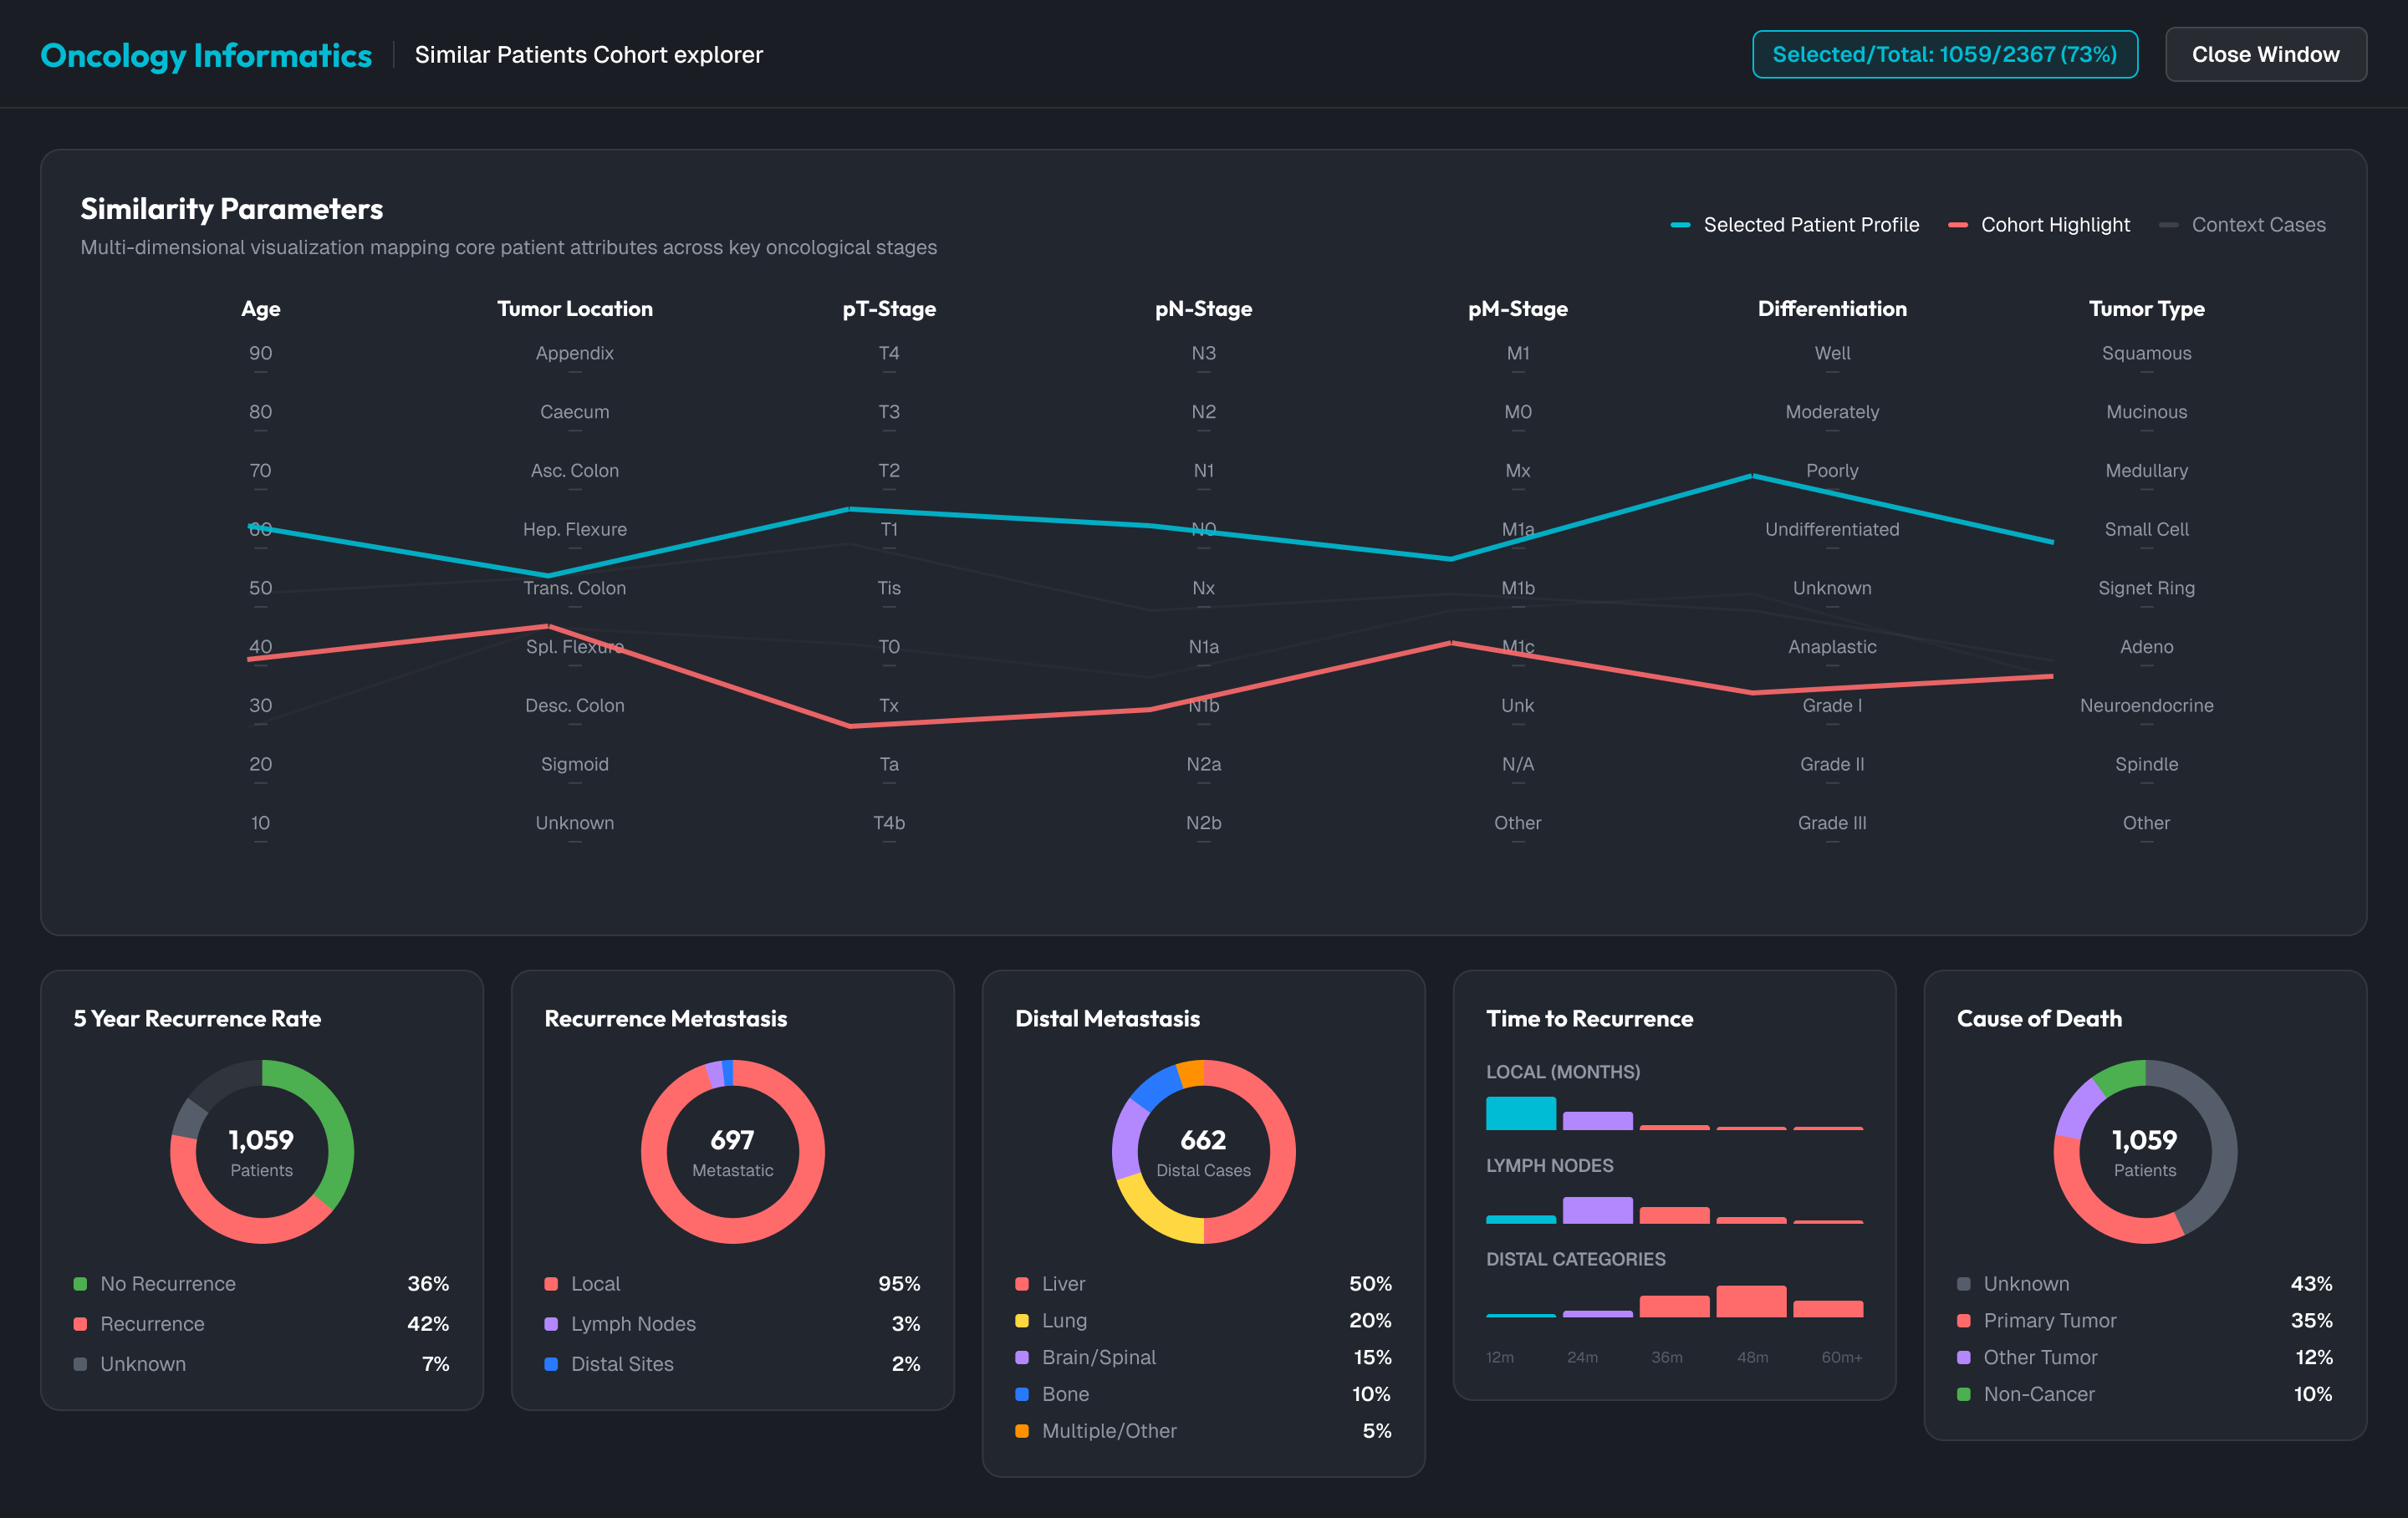Click the Distal Metastasis donut showing 662

click(x=1204, y=1152)
